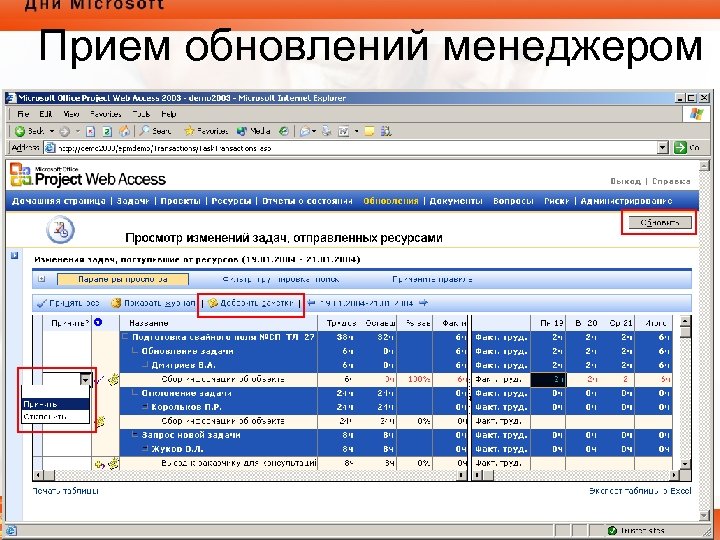Image resolution: width=720 pixels, height=540 pixels.
Task: Open the Help menu
Action: (169, 114)
